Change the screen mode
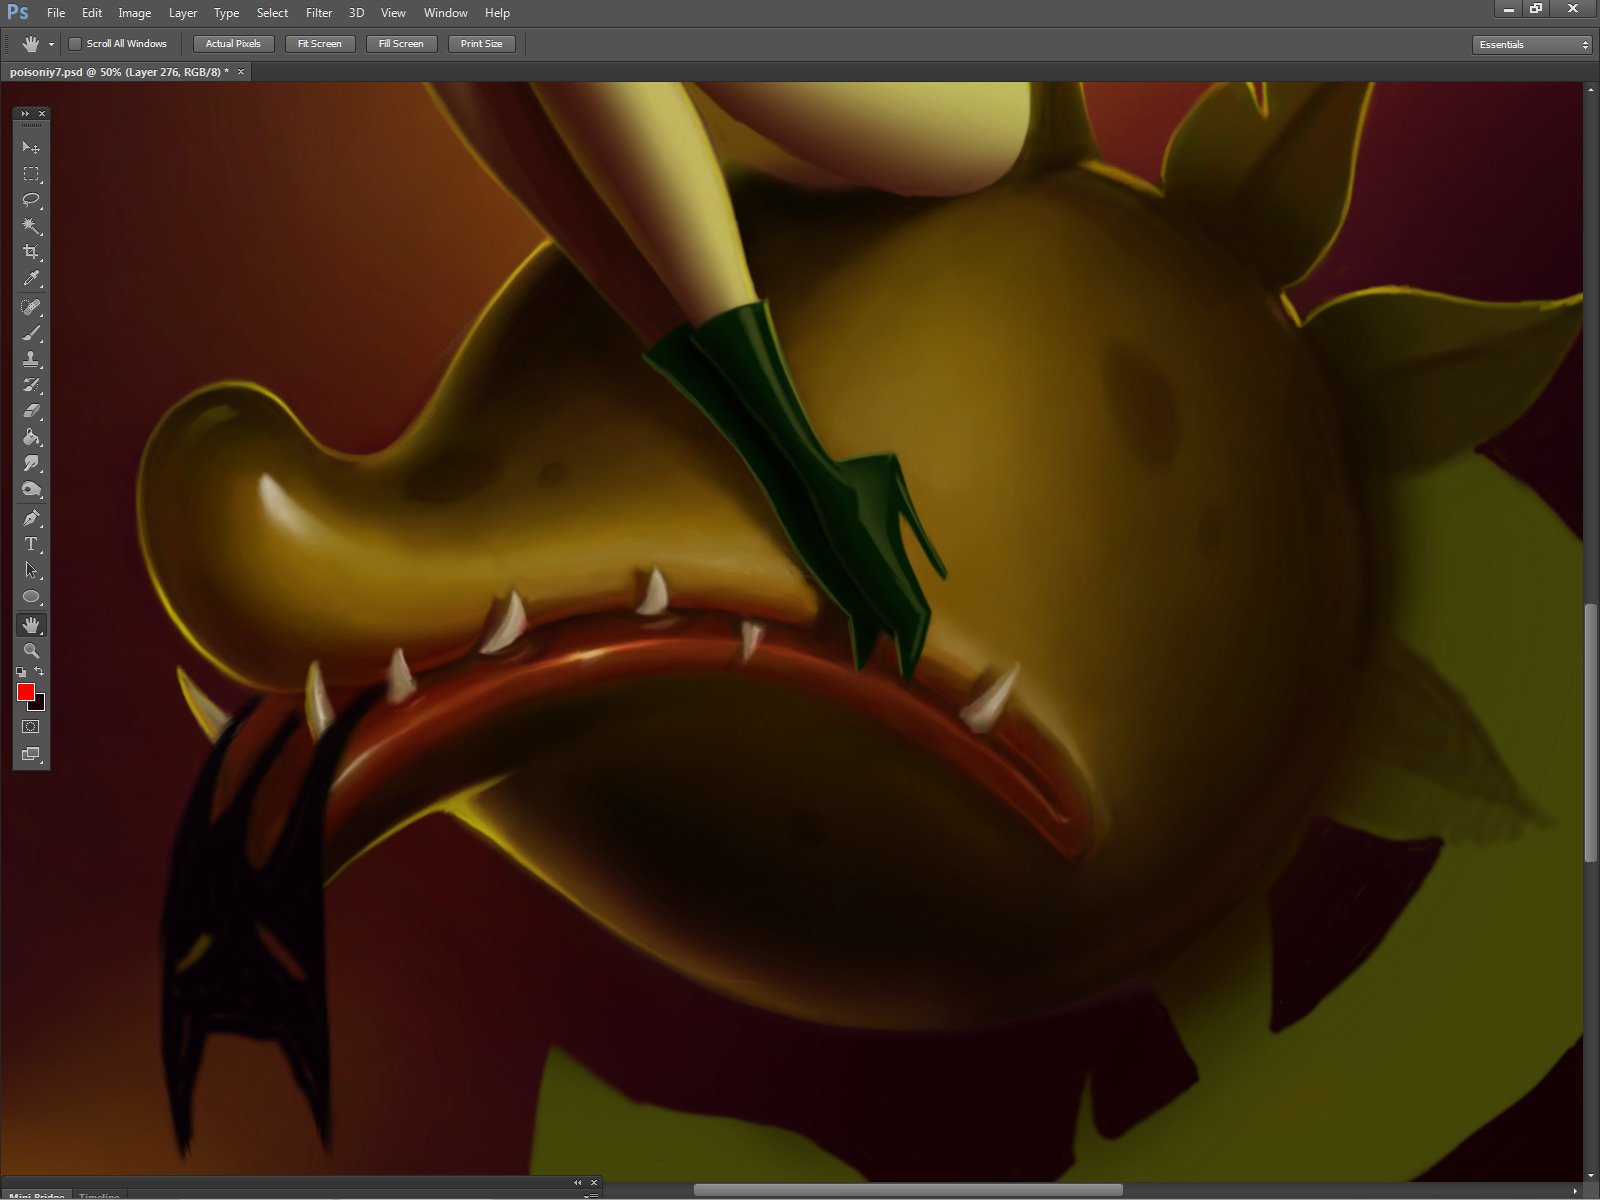Screen dimensions: 1600x1200 point(31,754)
